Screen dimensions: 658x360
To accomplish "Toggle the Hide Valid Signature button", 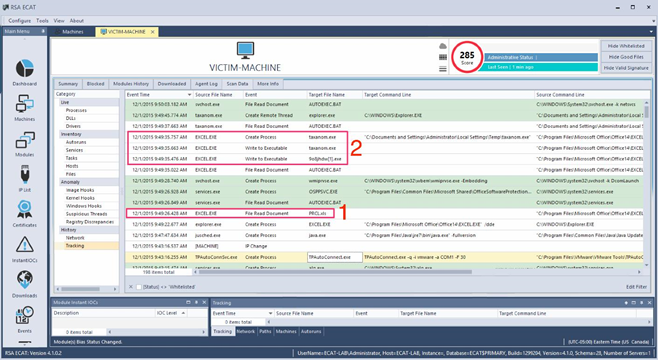I will [x=626, y=68].
